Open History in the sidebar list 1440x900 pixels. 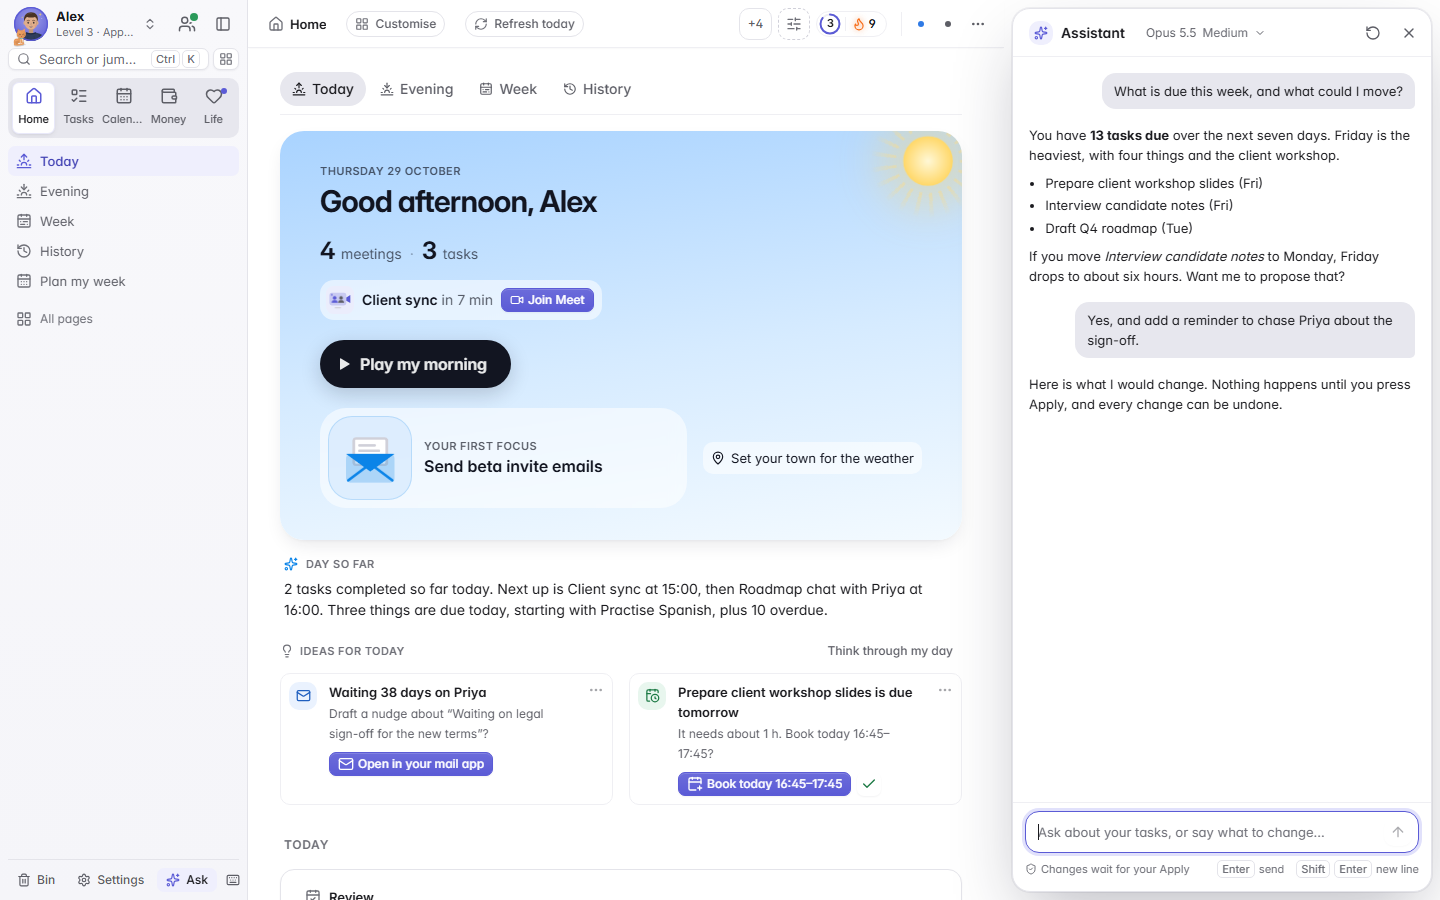click(124, 251)
